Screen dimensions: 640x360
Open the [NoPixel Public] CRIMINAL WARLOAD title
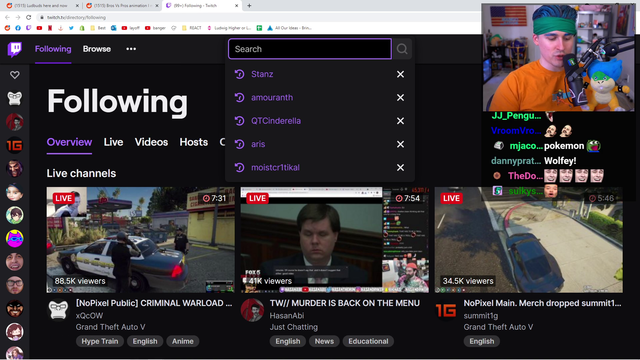pos(154,303)
